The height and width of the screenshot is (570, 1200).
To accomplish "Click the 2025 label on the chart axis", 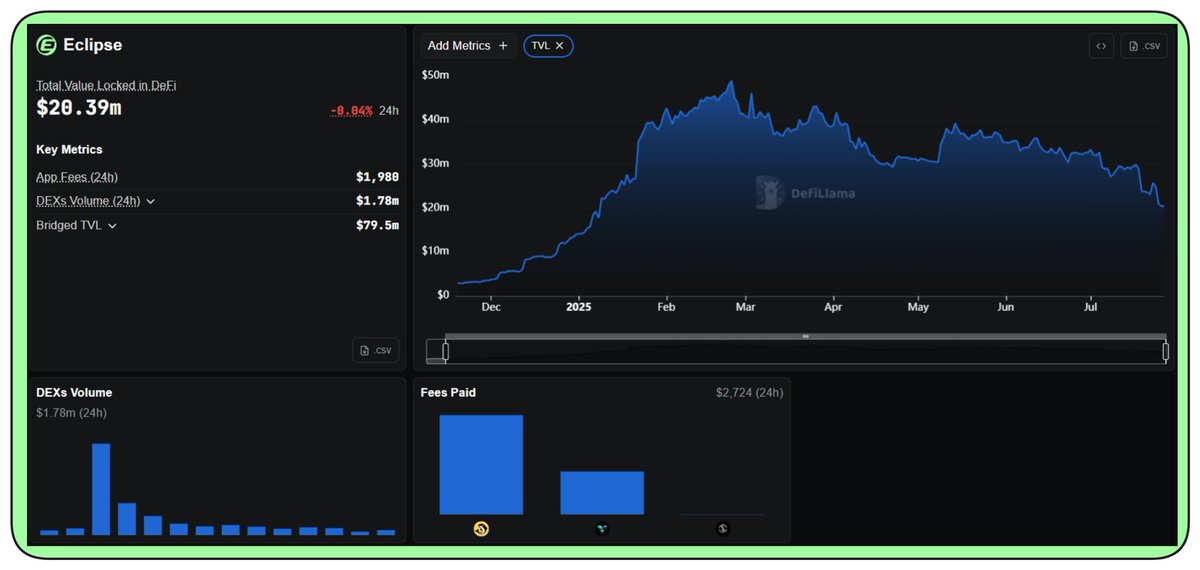I will [x=578, y=308].
